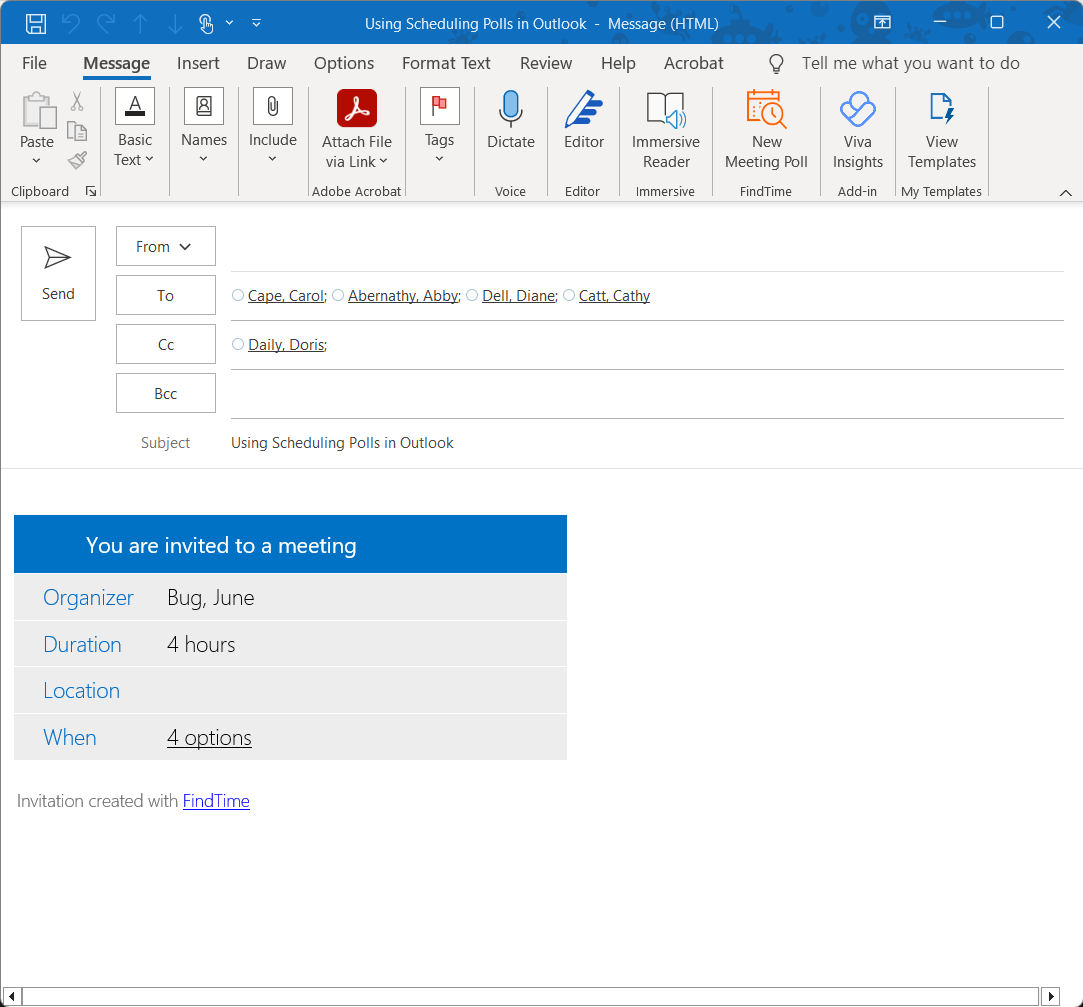Switch to the Options tab
Viewport: 1083px width, 1007px height.
click(344, 64)
